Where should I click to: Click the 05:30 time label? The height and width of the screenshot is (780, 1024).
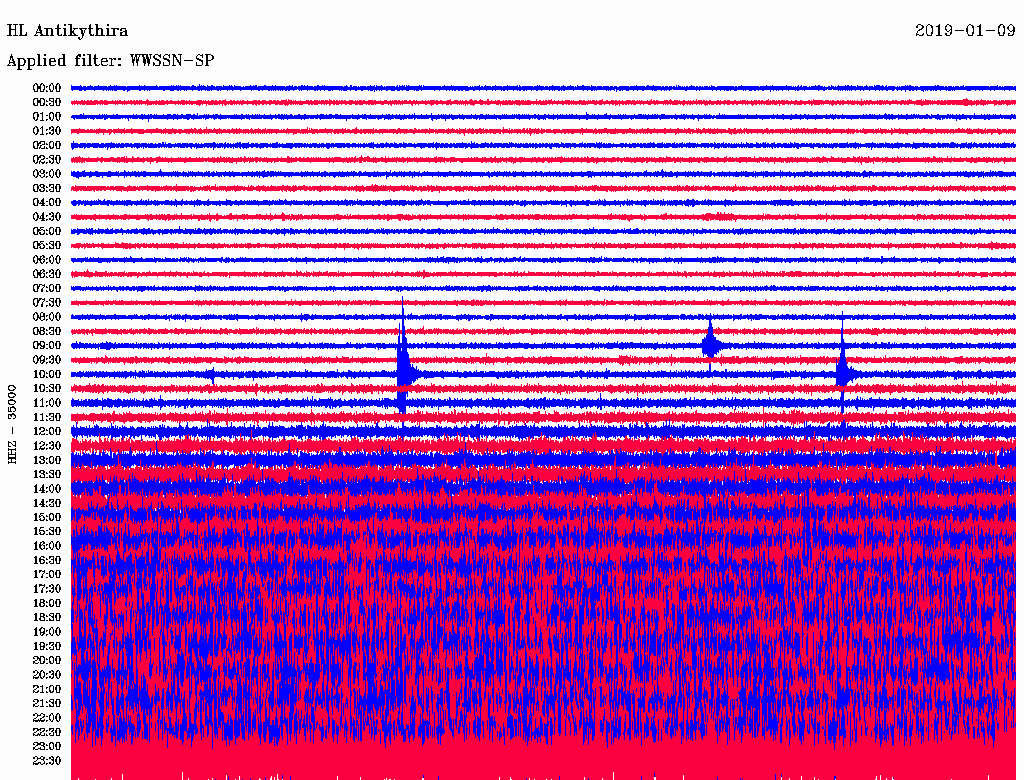[x=47, y=245]
